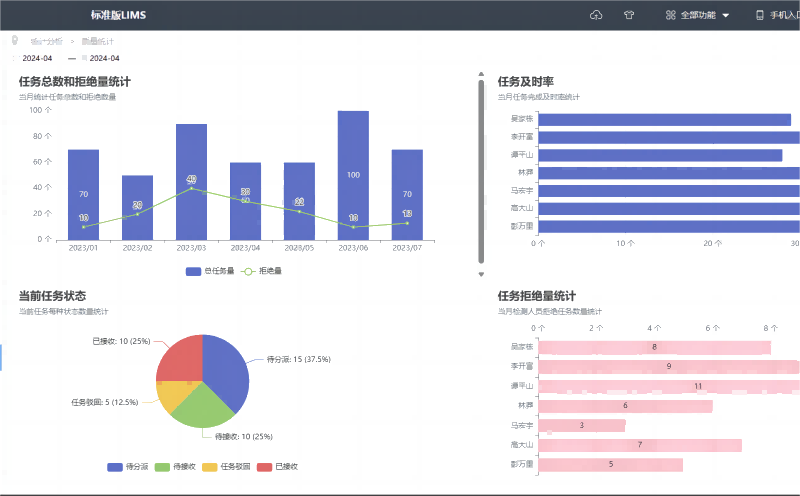Click scroll-down arrow below the vertical scrollbar

pos(481,273)
